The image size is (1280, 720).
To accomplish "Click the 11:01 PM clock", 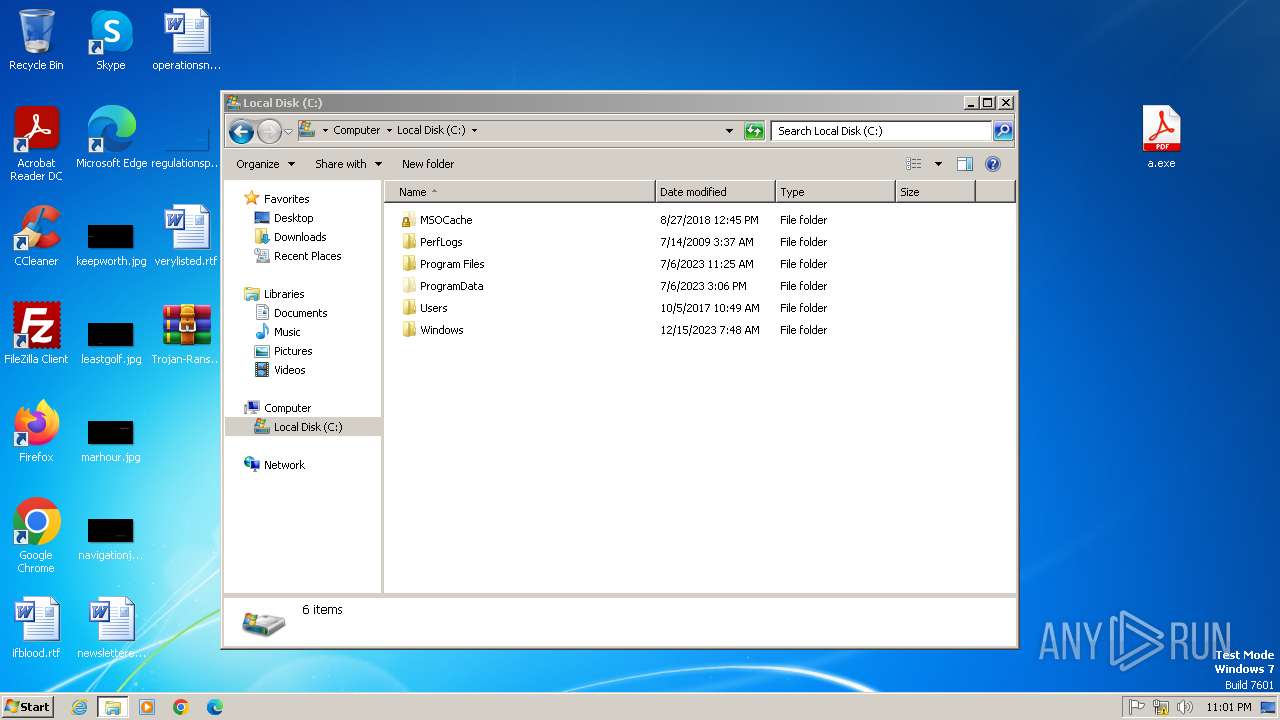I will coord(1229,707).
